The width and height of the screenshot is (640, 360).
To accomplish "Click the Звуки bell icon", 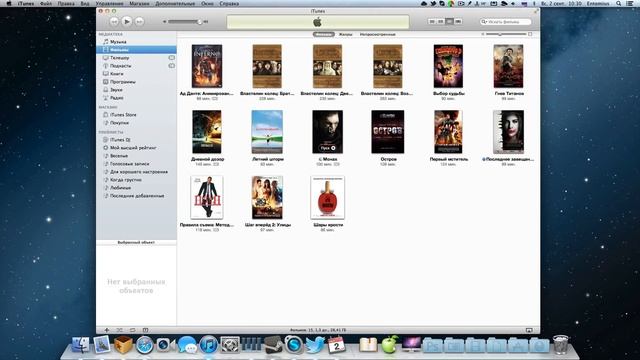I will pos(106,90).
